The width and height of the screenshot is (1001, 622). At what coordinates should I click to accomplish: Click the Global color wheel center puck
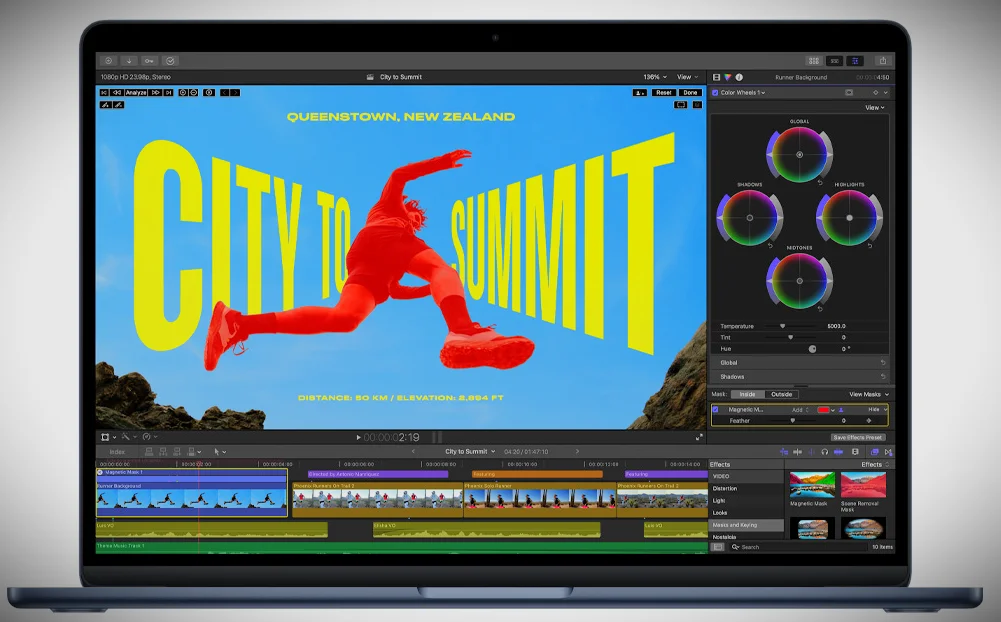799,155
